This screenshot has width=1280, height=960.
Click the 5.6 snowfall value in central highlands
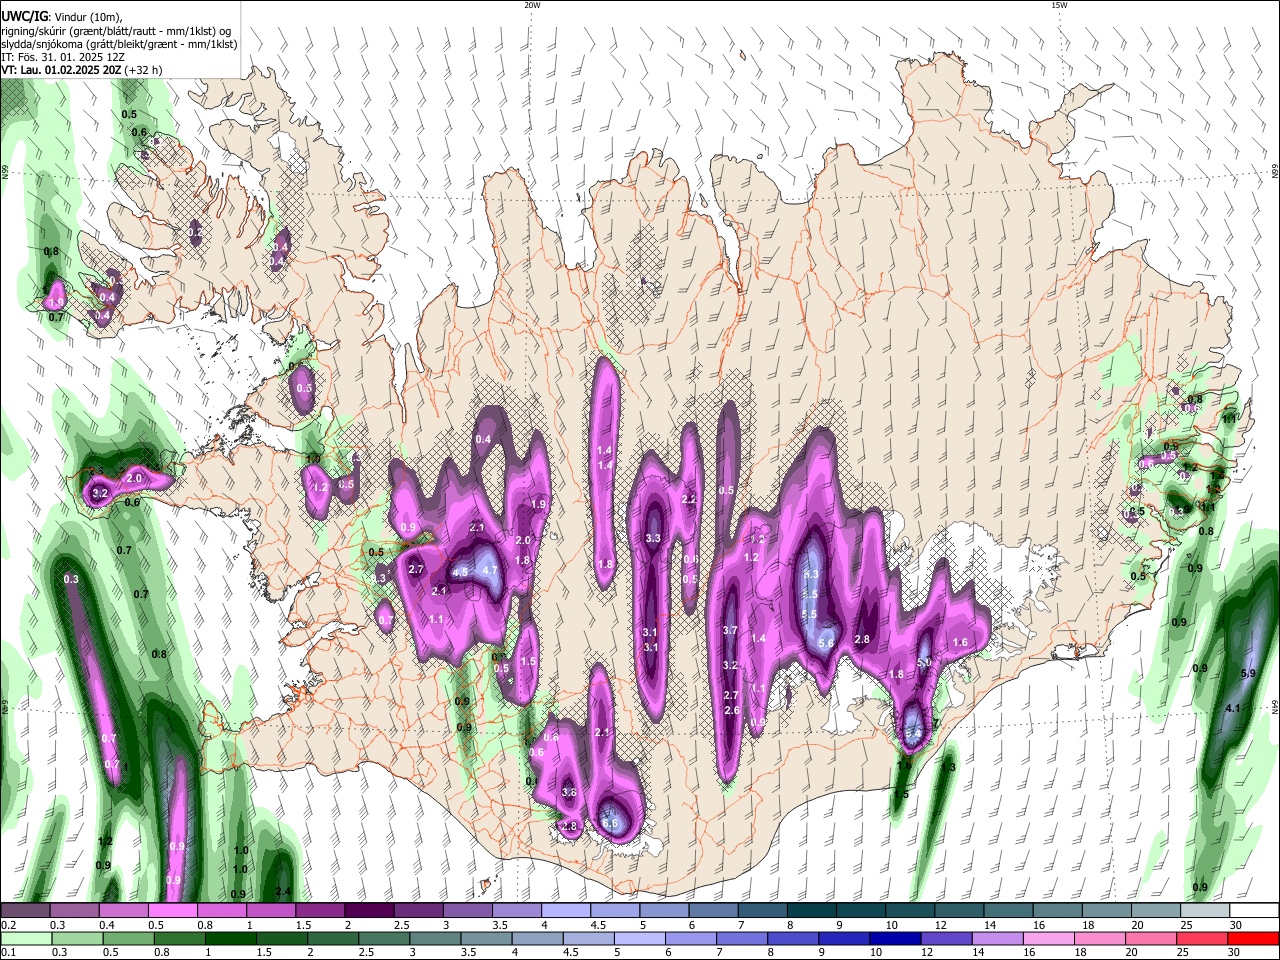tap(826, 644)
